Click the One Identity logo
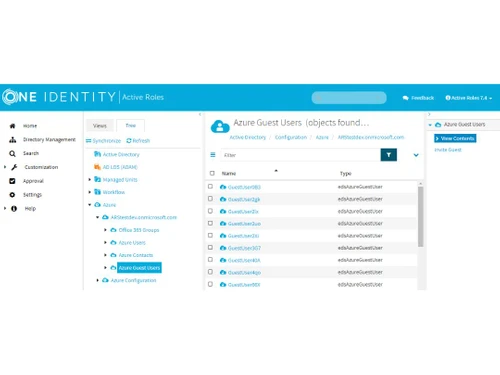Viewport: 500px width, 375px height. click(59, 97)
